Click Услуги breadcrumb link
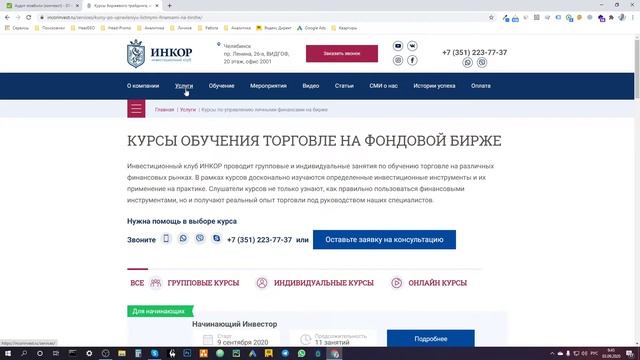Image resolution: width=640 pixels, height=360 pixels. pyautogui.click(x=188, y=109)
